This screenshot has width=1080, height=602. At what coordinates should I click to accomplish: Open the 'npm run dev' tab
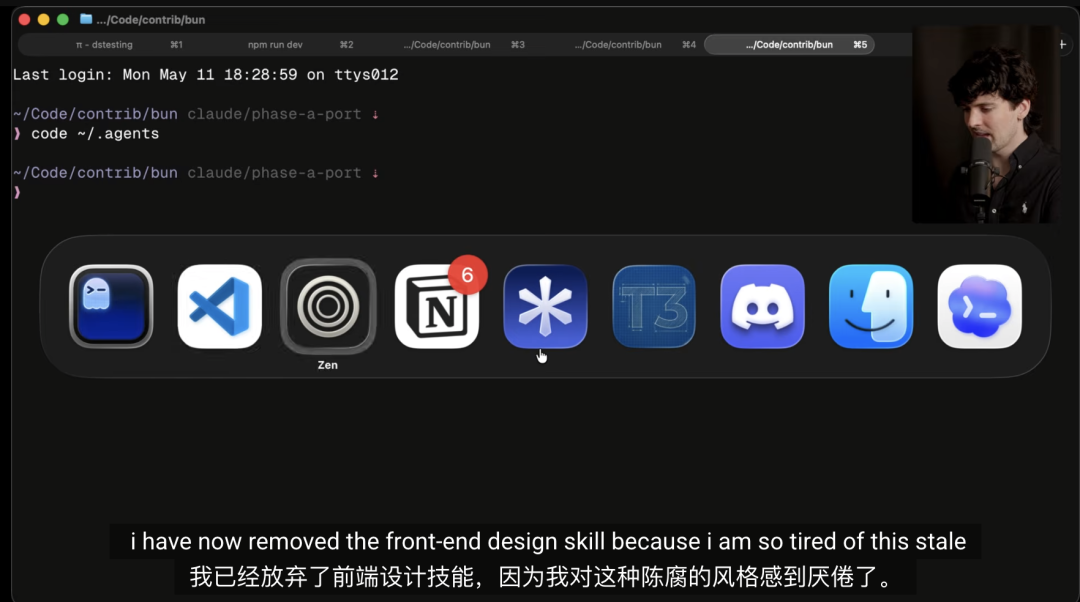point(276,44)
